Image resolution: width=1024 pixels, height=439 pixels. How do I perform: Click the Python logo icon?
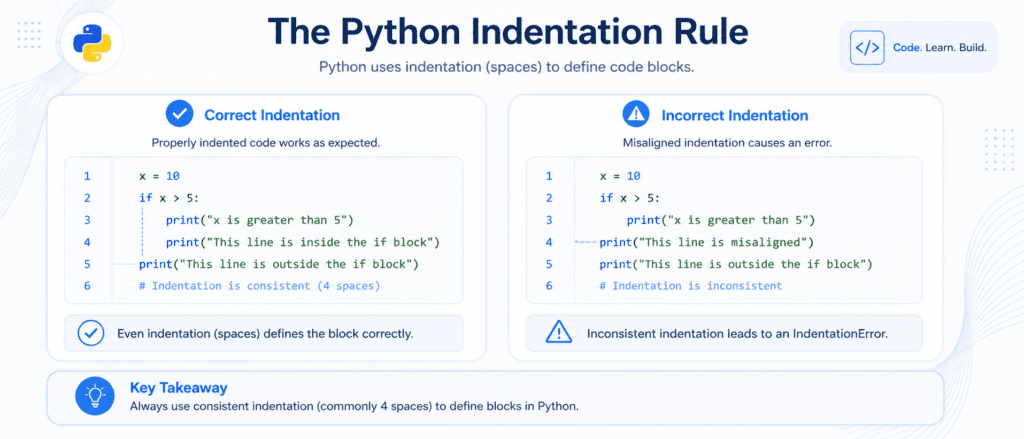coord(91,45)
